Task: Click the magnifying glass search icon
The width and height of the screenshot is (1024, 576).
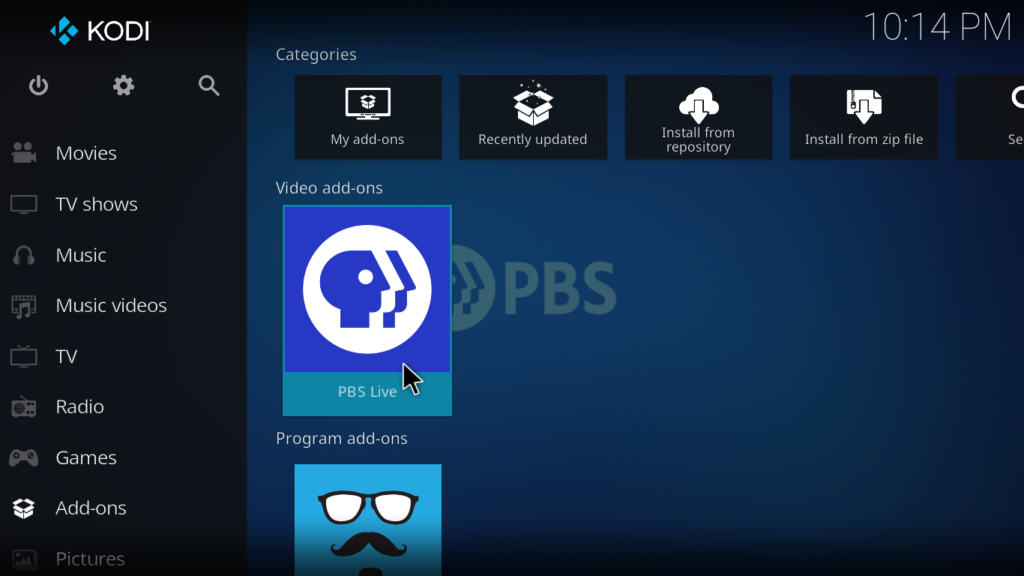Action: tap(209, 86)
